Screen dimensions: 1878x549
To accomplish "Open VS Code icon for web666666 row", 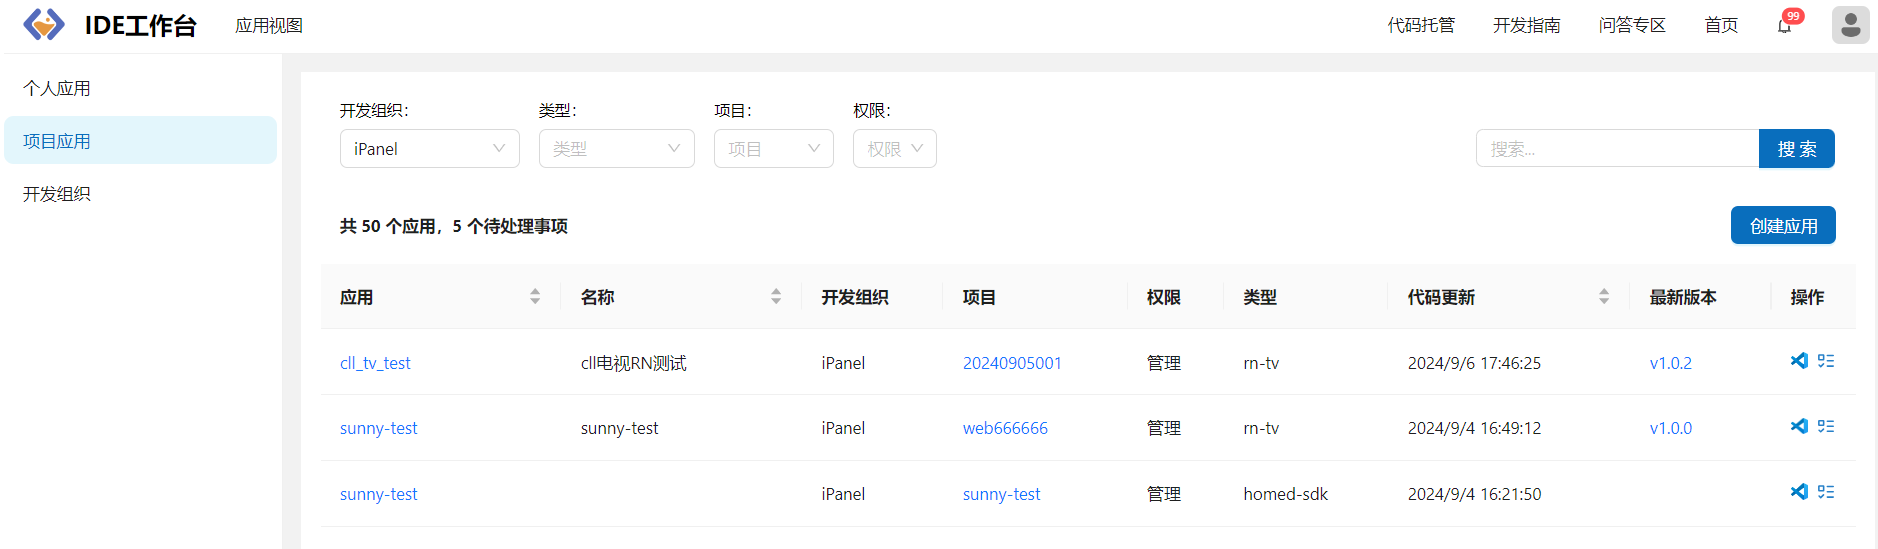I will tap(1799, 426).
